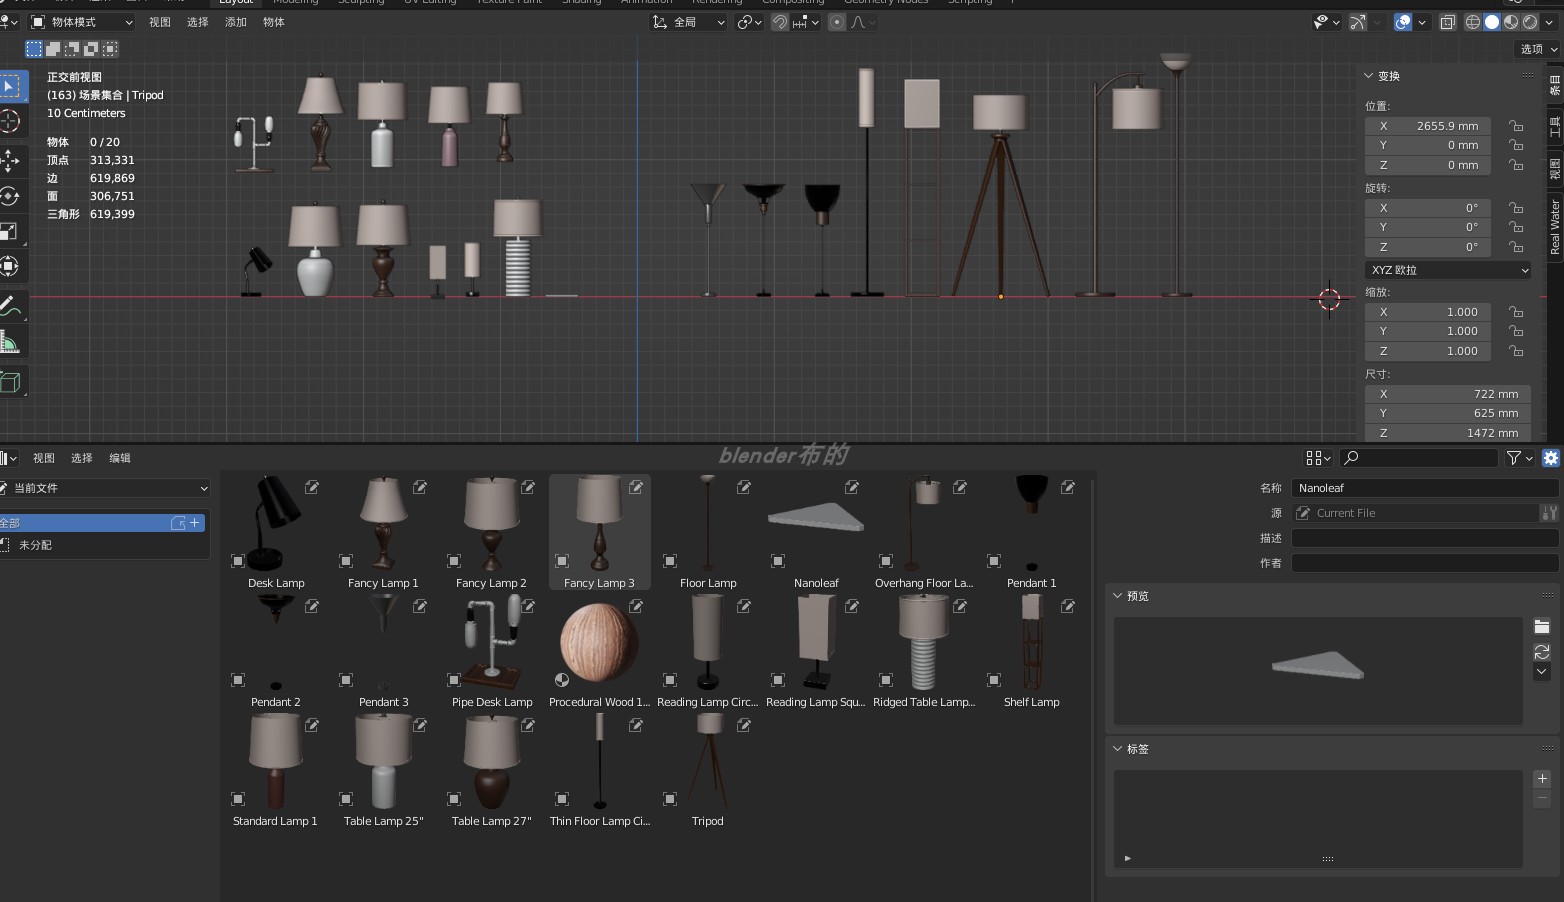1564x902 pixels.
Task: Remove asset tag minus button
Action: (1542, 799)
